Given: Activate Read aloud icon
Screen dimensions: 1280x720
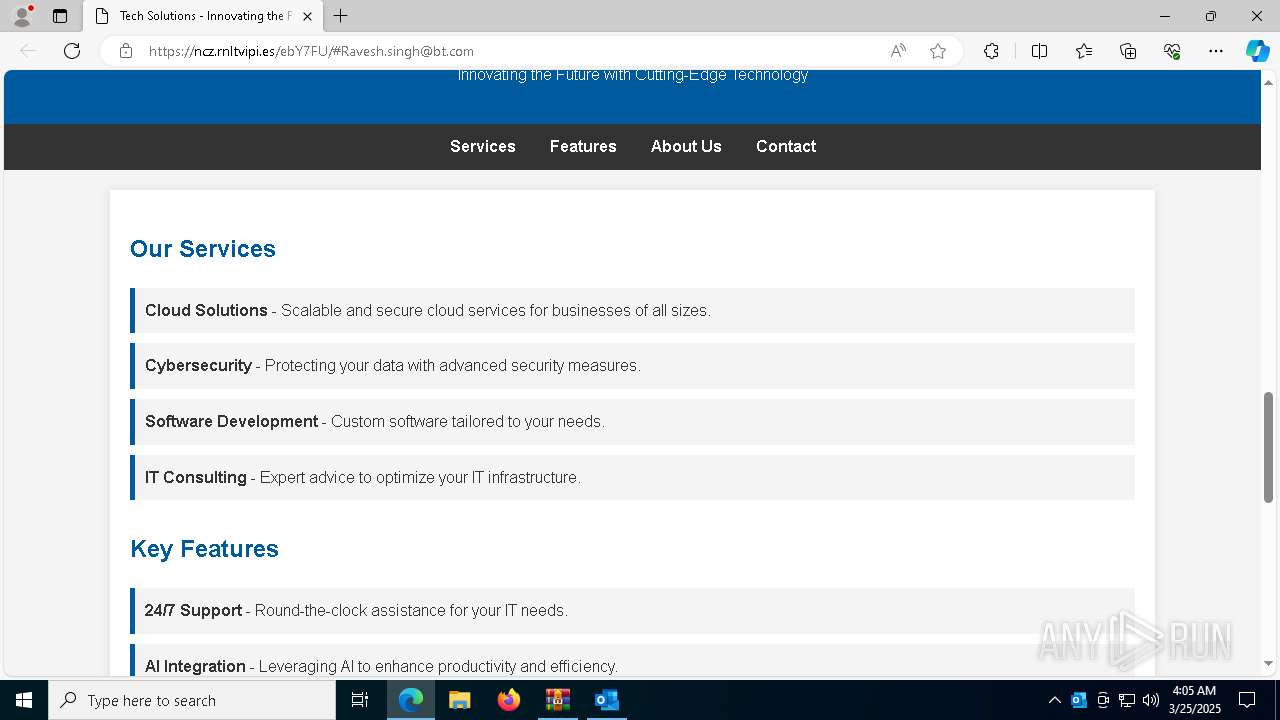Looking at the screenshot, I should tap(898, 51).
